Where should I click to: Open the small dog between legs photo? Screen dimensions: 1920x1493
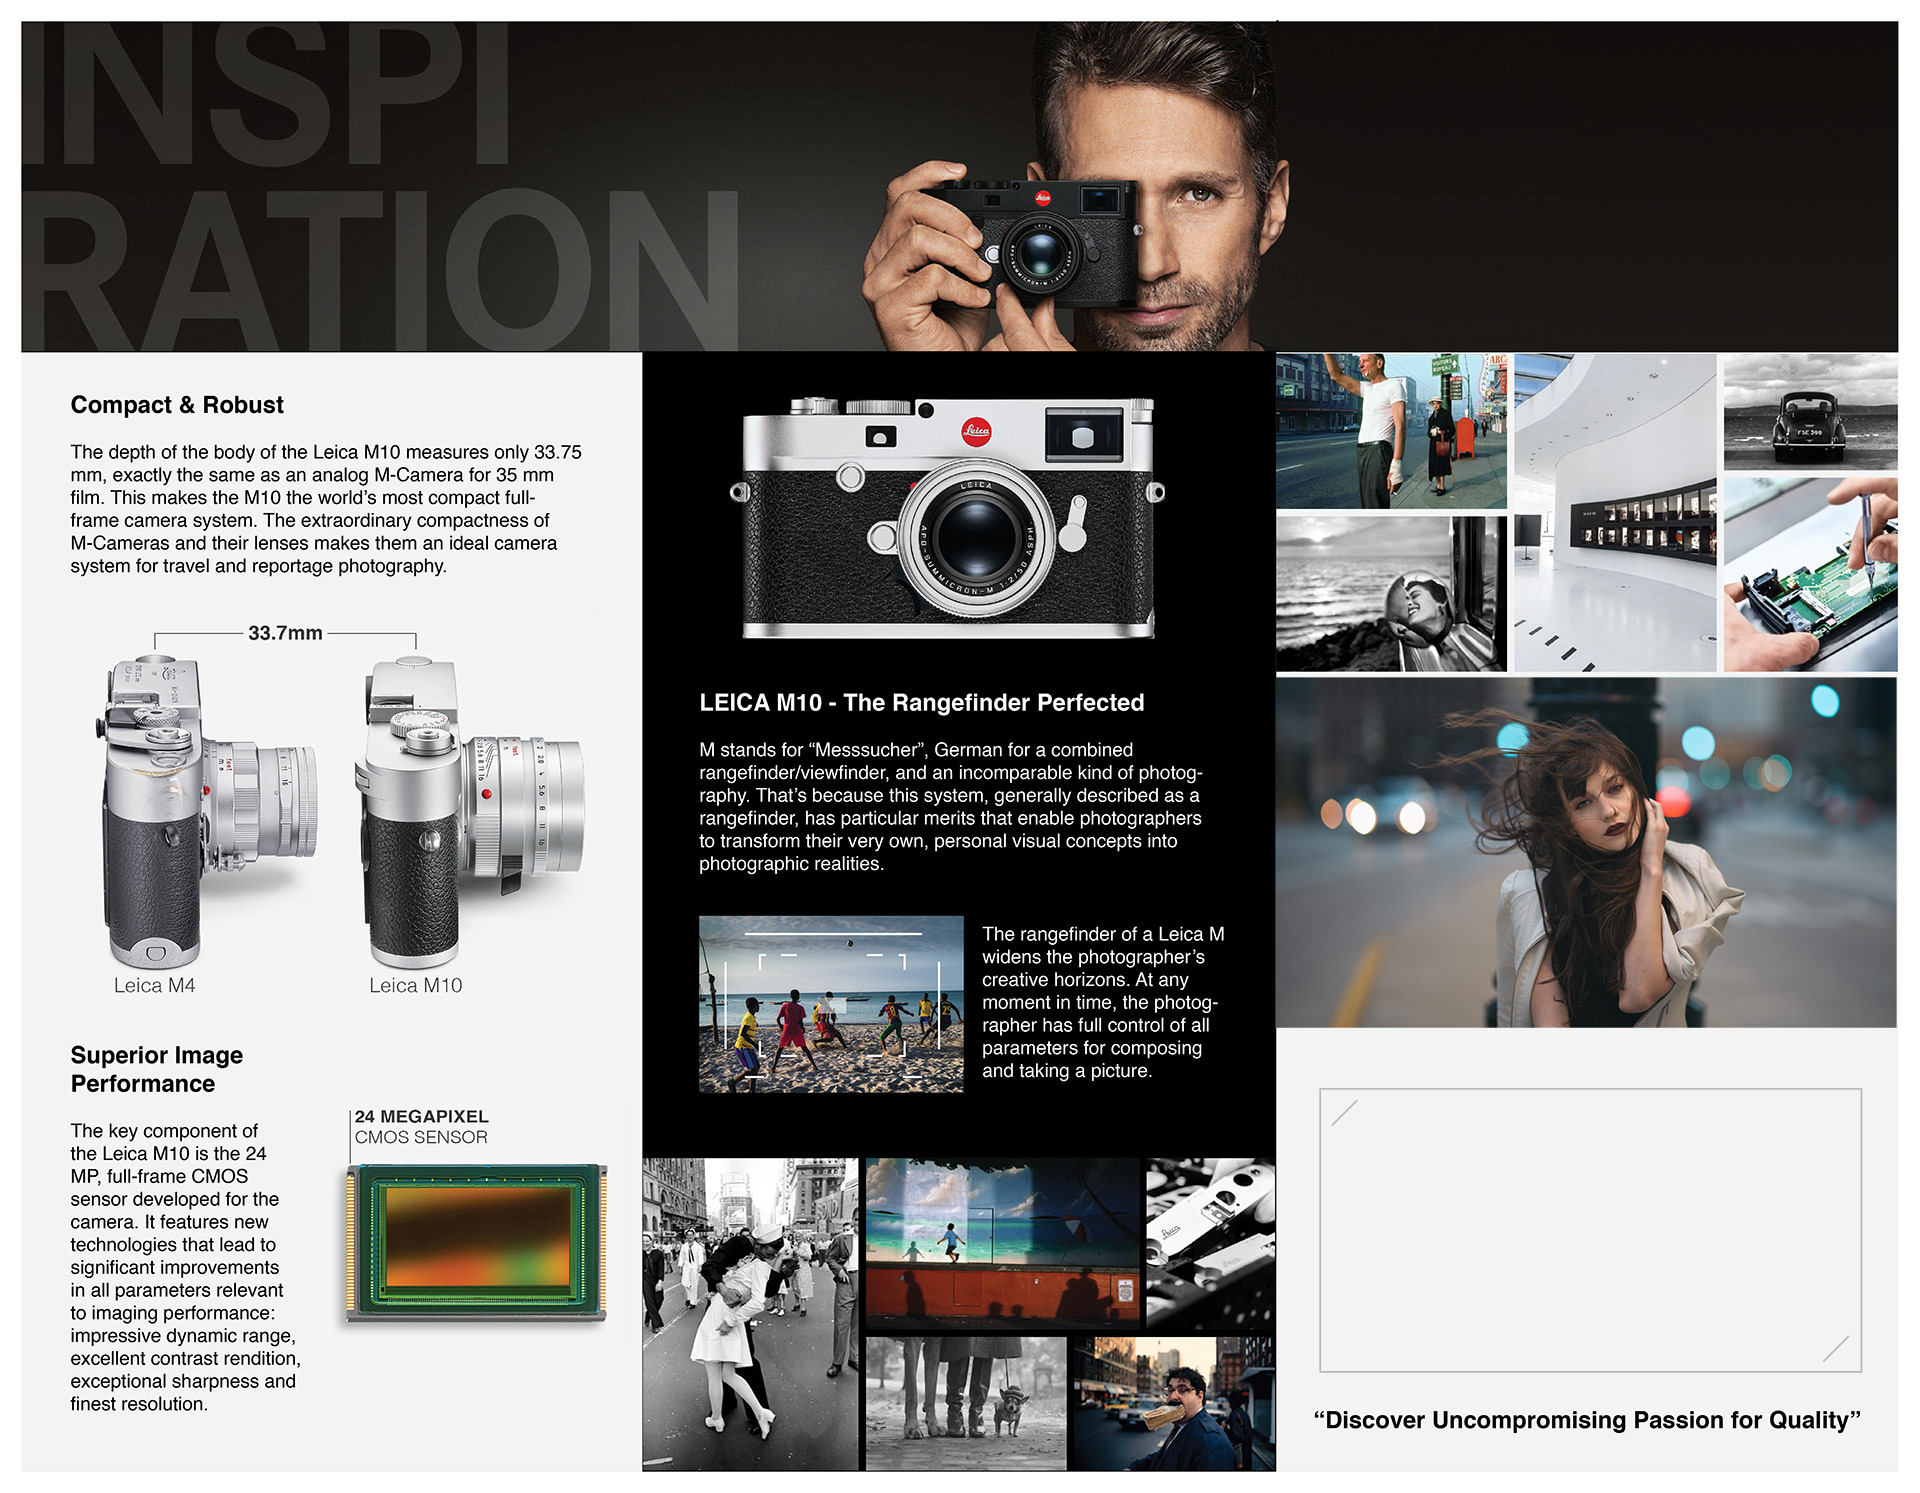click(965, 1403)
